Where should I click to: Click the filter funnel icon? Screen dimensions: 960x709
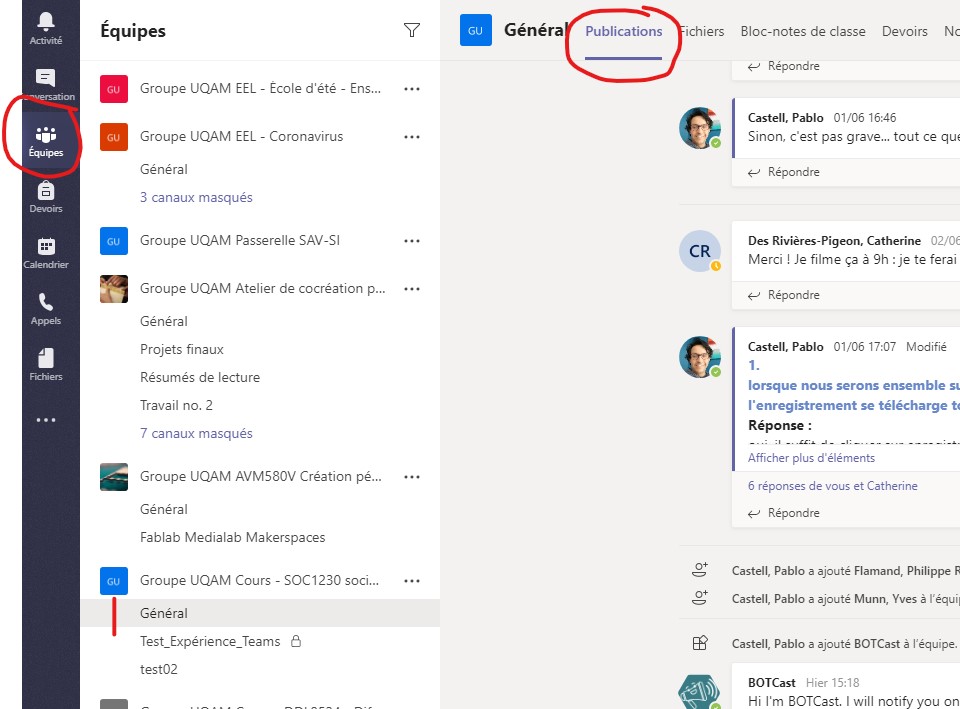411,31
